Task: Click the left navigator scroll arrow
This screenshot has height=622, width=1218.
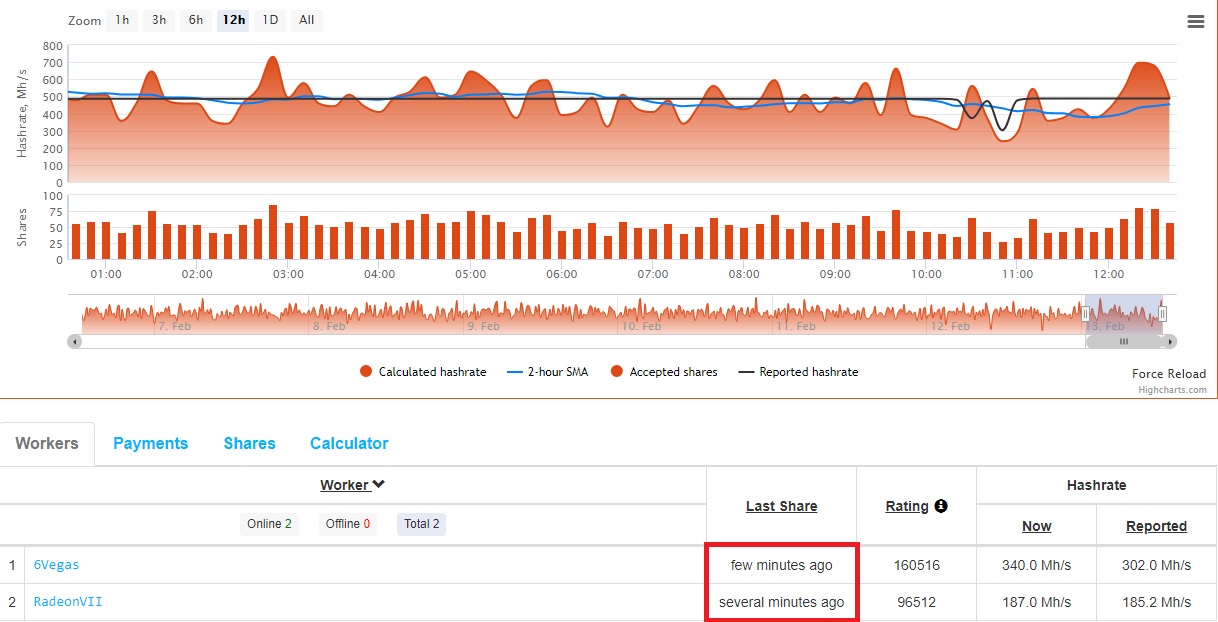Action: click(74, 341)
